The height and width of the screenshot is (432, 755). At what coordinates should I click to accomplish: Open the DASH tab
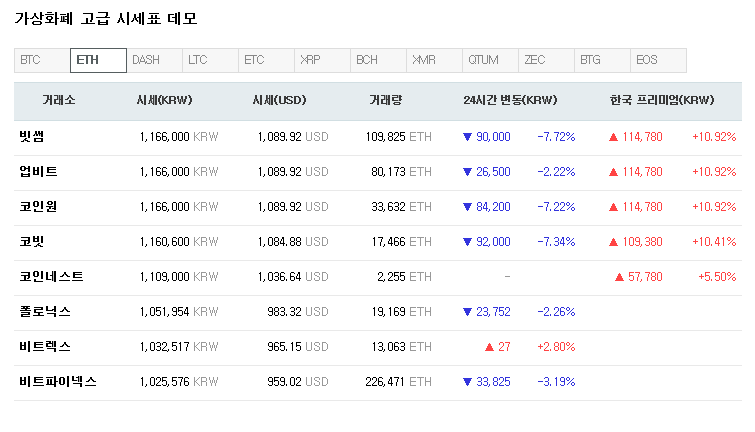coord(154,61)
